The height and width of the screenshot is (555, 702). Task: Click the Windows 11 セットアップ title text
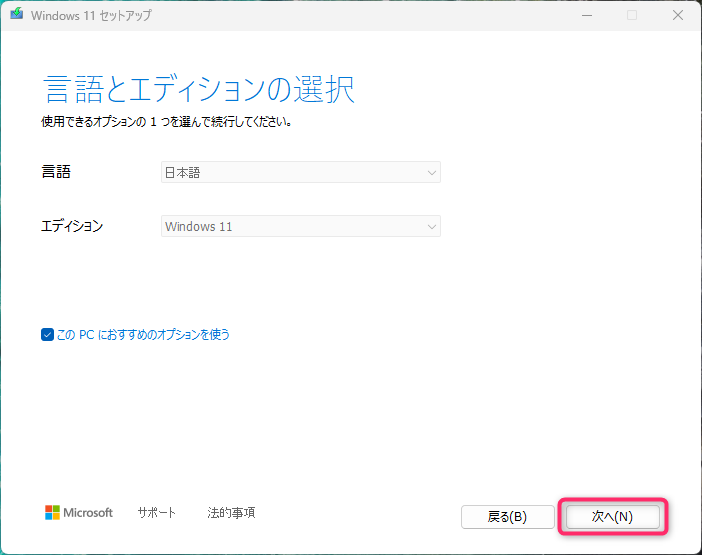click(x=91, y=16)
